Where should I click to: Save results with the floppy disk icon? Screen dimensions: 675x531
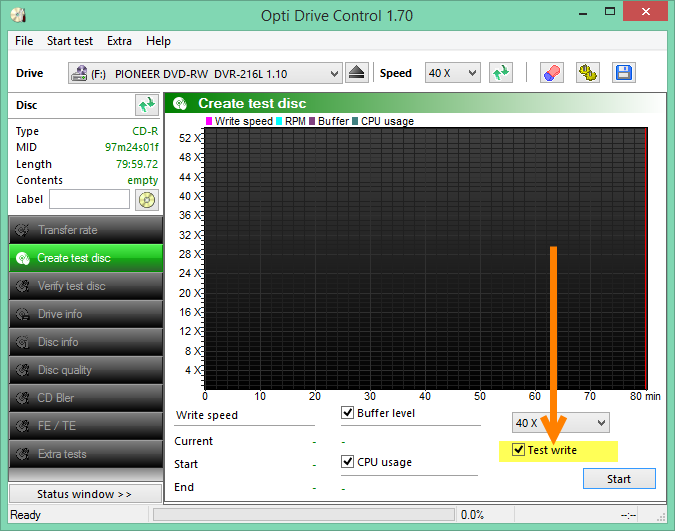[x=623, y=73]
